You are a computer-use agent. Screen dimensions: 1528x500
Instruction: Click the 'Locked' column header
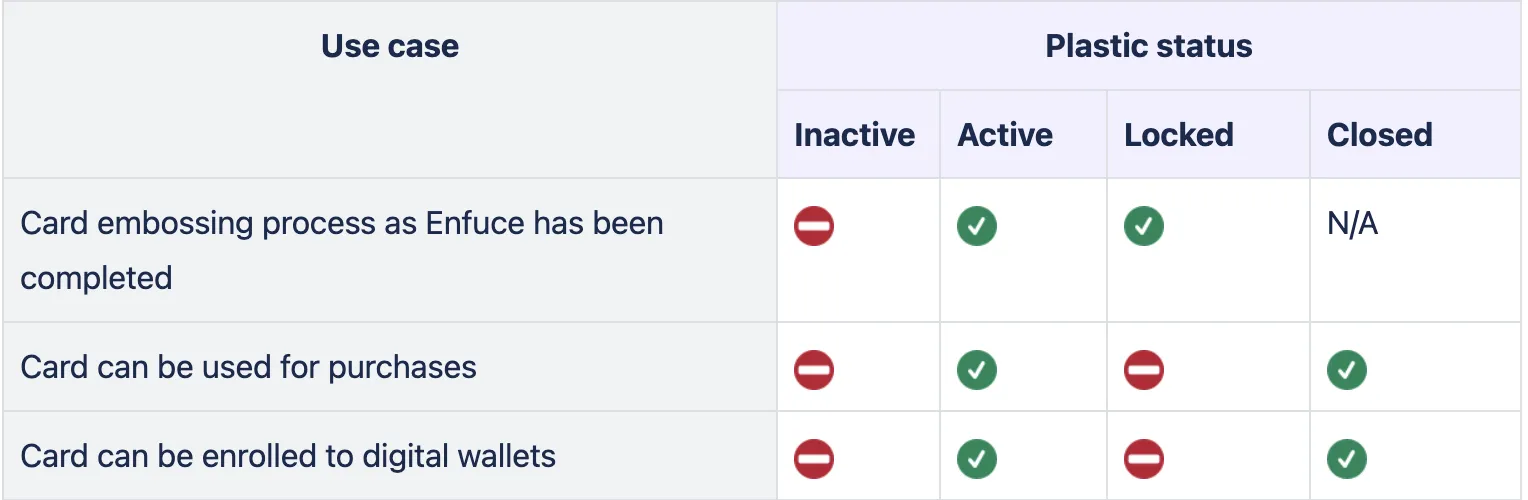point(1179,135)
